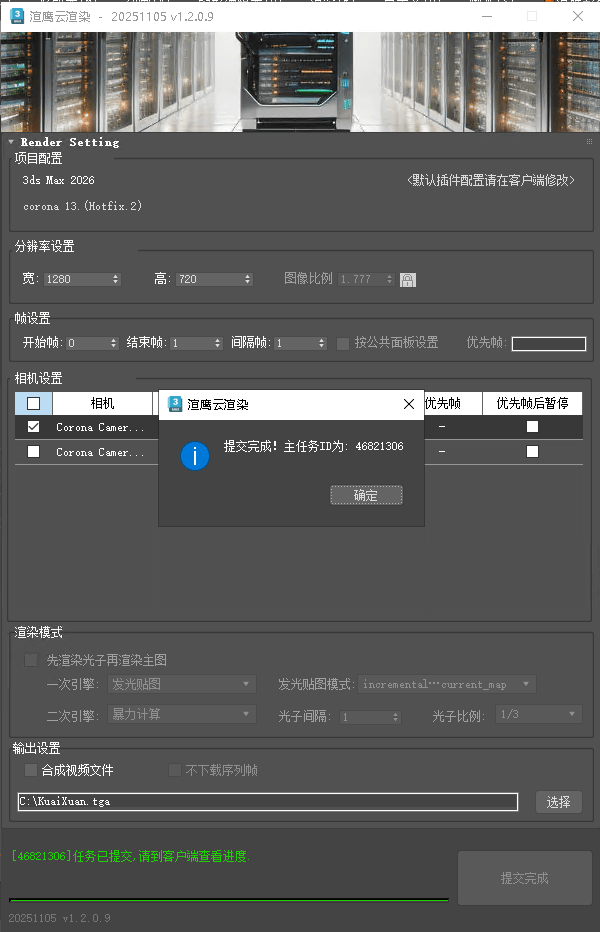Click the 优先帧后暂停 column header
Screen dimensions: 600x932
532,404
